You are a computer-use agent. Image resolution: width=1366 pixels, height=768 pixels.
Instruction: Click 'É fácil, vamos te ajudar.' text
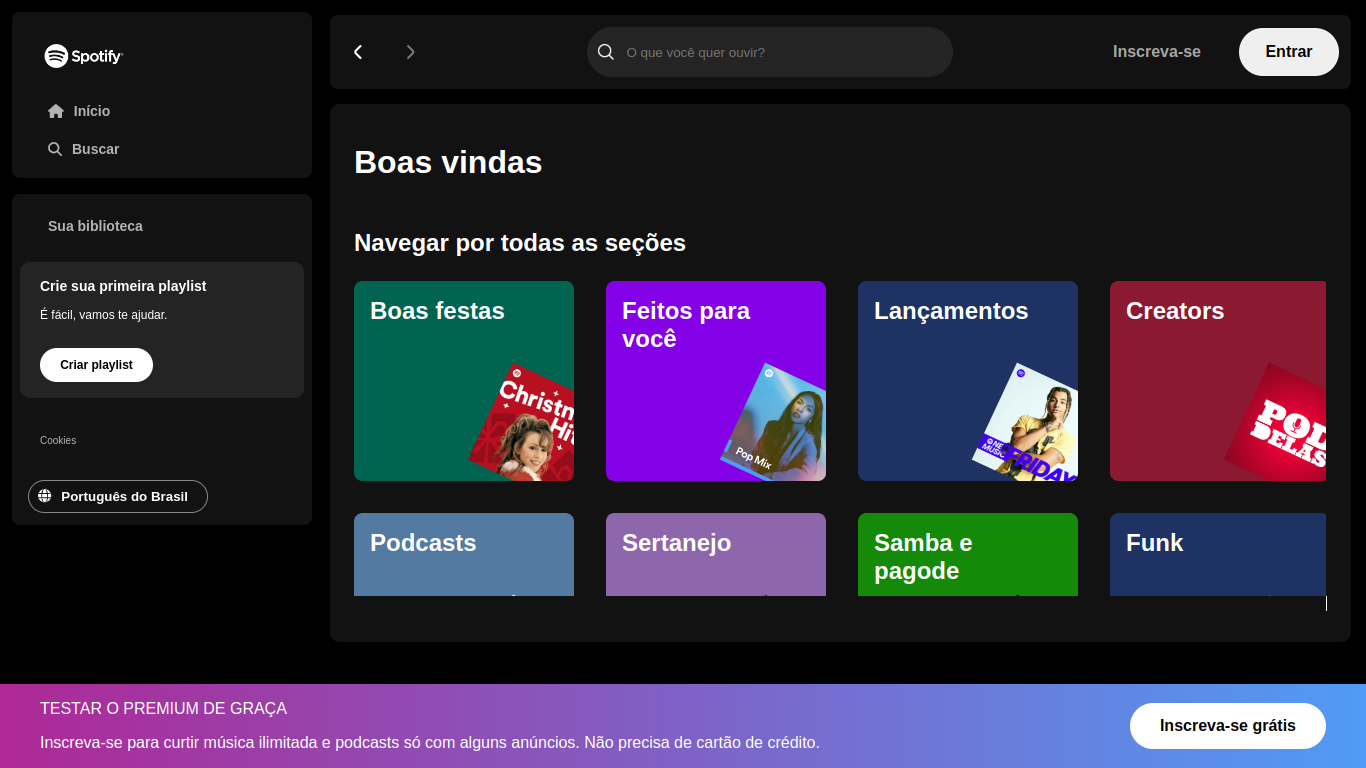pyautogui.click(x=104, y=315)
